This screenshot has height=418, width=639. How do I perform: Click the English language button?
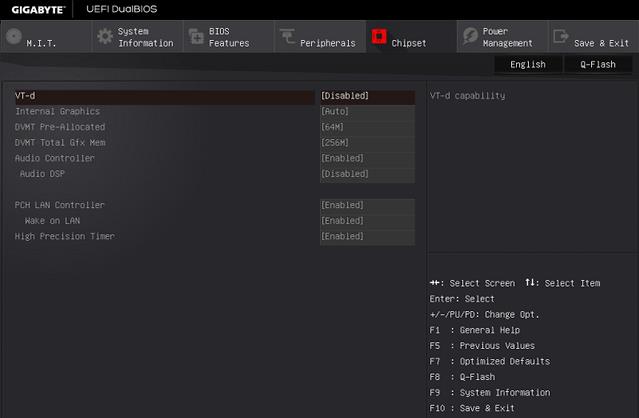tap(527, 64)
